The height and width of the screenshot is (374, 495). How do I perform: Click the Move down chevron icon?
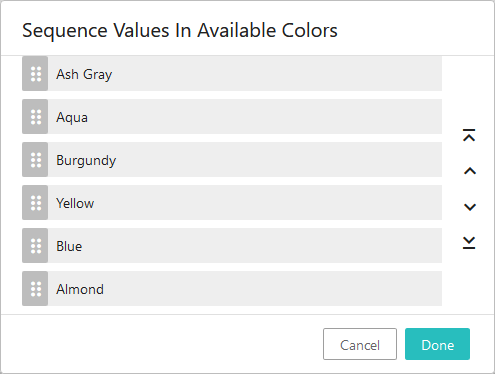470,207
